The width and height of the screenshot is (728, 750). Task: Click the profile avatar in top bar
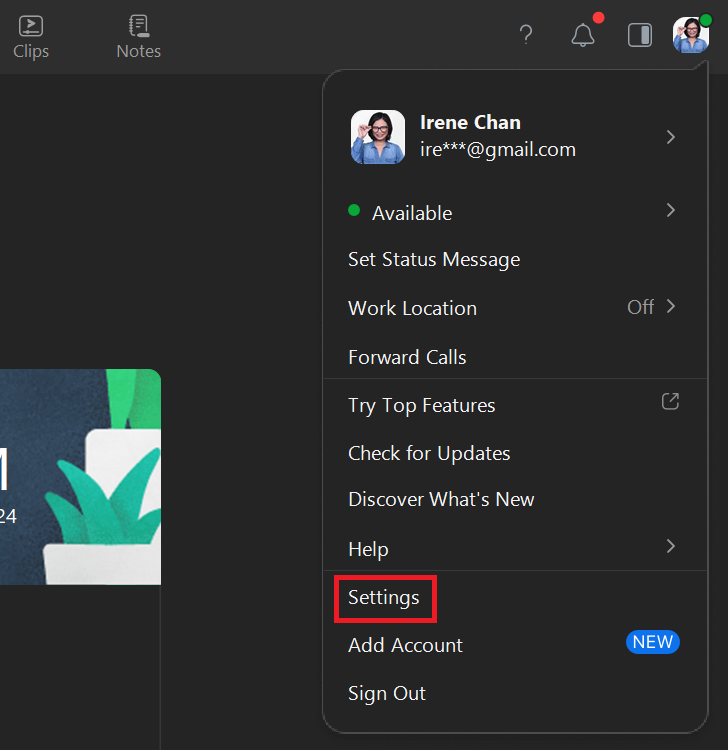pyautogui.click(x=691, y=35)
